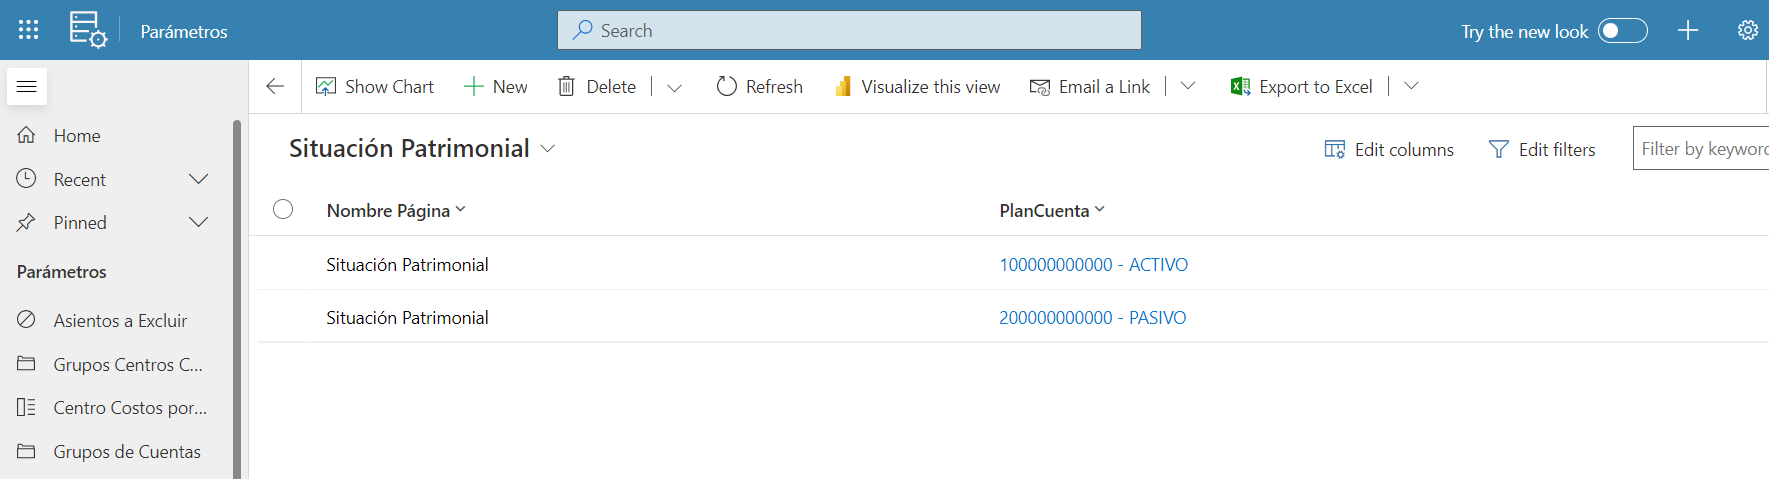Expand the Pinned section chevron
Image resolution: width=1769 pixels, height=479 pixels.
[x=198, y=222]
